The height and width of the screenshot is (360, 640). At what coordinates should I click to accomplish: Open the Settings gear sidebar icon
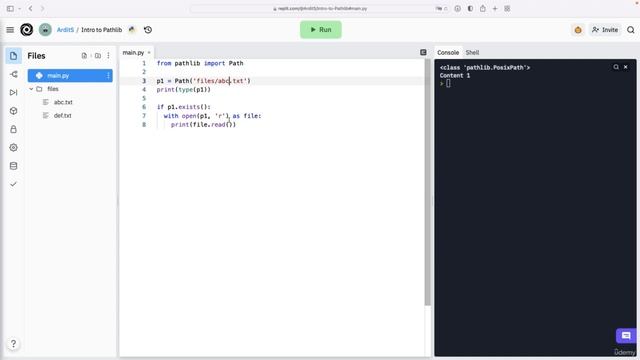13,148
